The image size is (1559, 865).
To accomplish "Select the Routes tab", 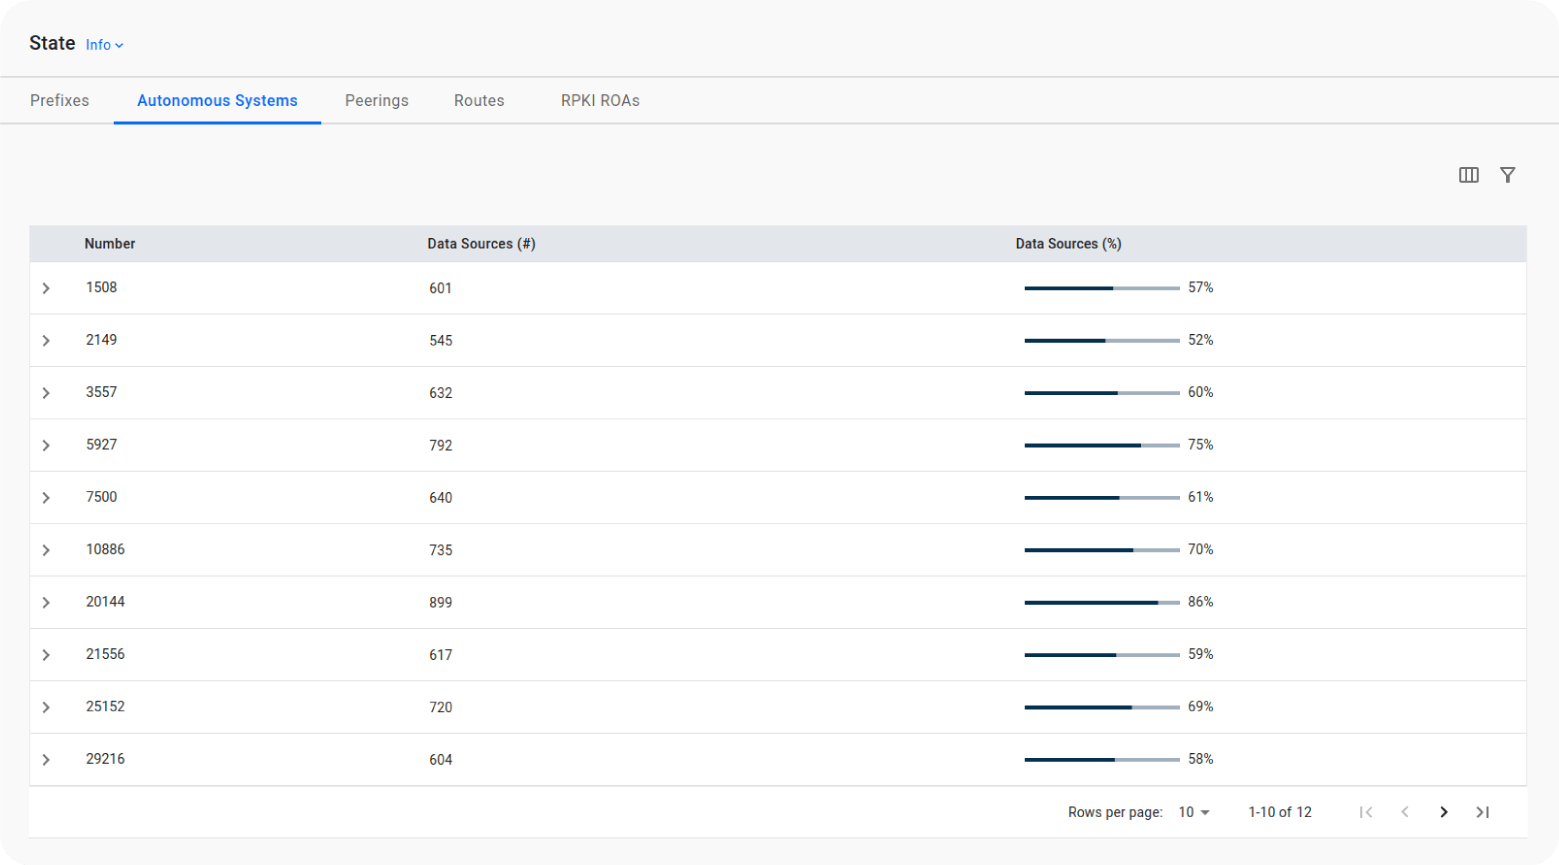I will tap(479, 101).
